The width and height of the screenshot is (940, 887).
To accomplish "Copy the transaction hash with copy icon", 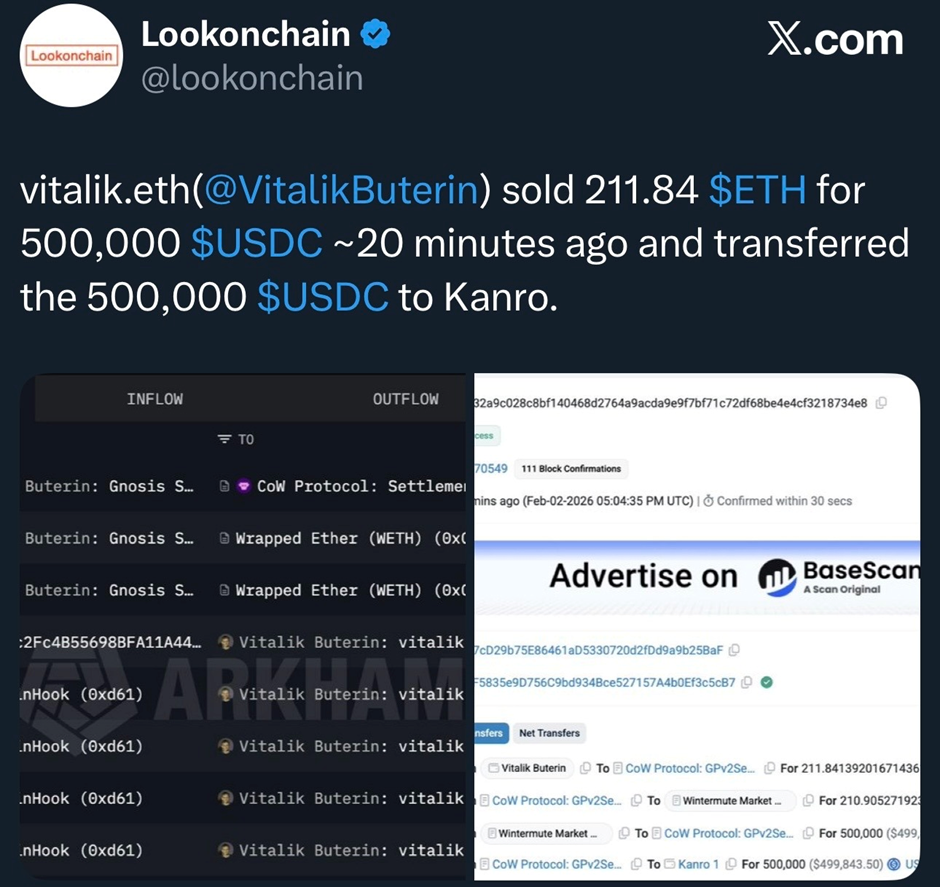I will coord(880,403).
